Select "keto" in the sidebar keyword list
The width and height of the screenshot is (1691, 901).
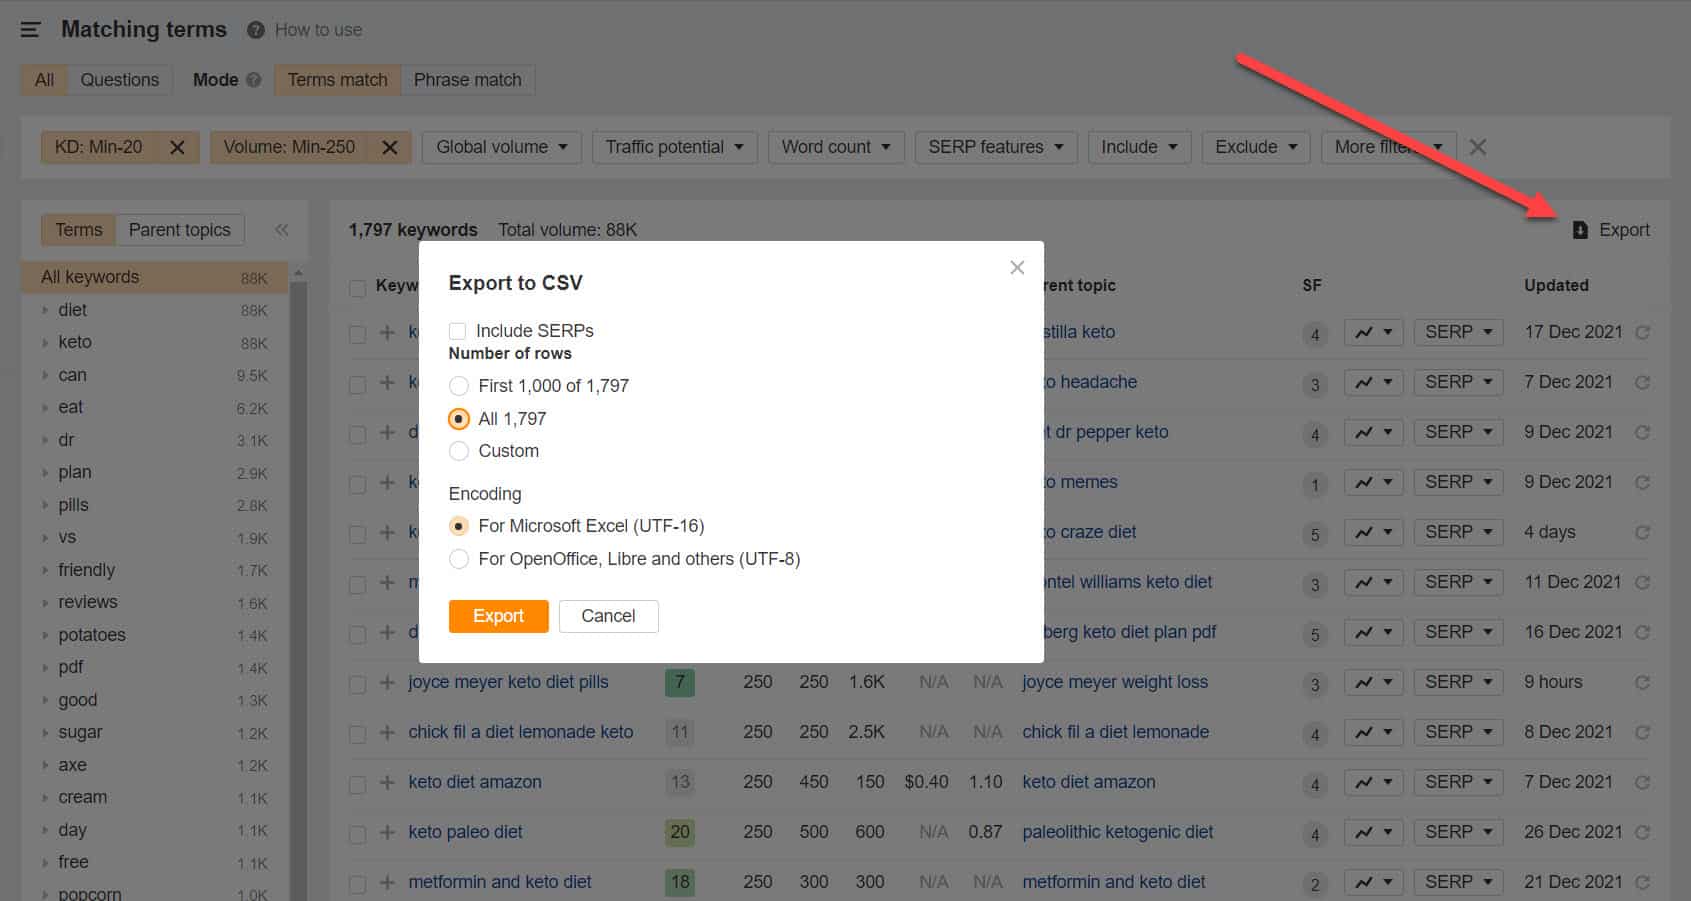tap(75, 342)
